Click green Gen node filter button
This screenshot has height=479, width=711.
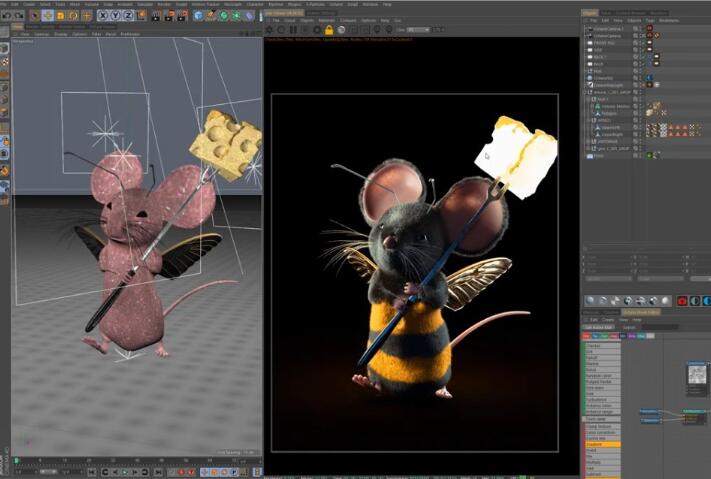tap(604, 336)
